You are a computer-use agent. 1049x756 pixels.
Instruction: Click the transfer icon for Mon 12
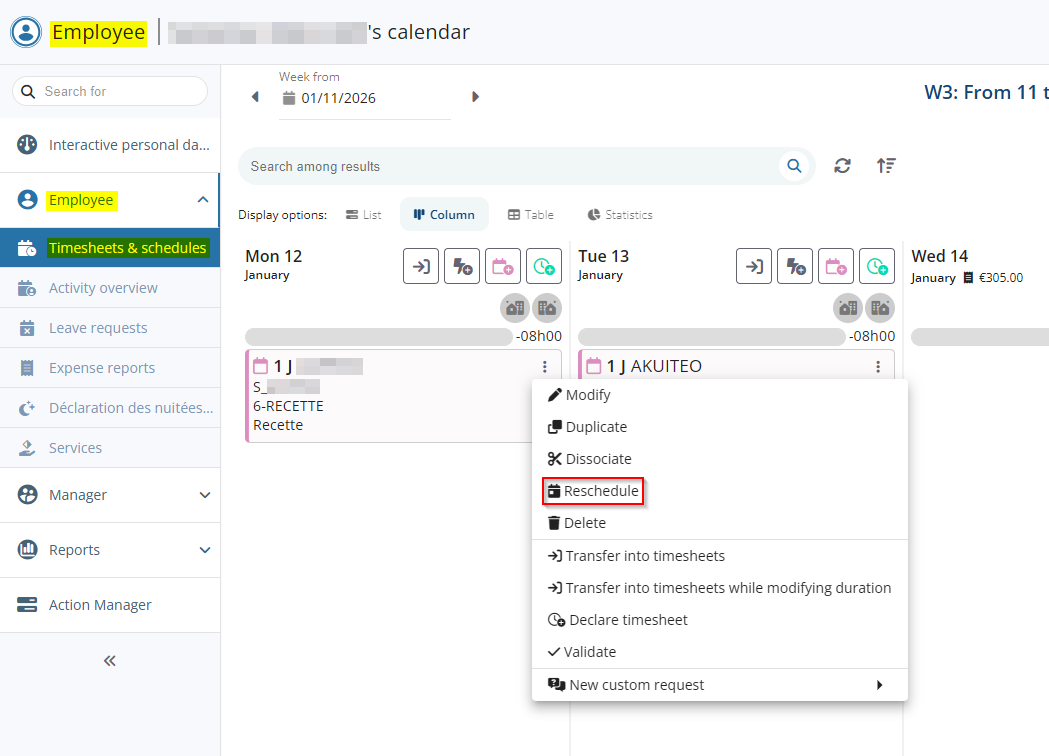pos(421,266)
